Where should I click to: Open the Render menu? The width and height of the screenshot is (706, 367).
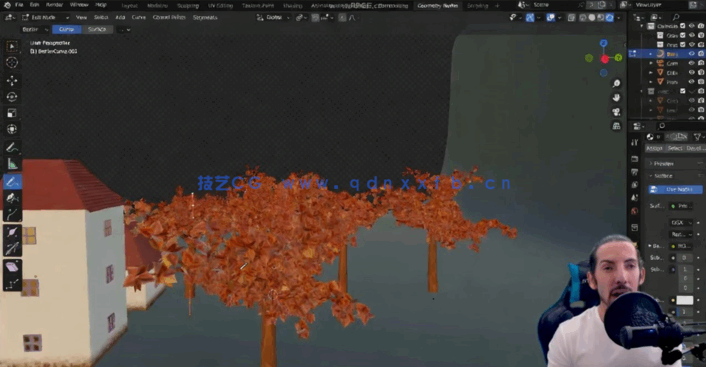click(54, 5)
